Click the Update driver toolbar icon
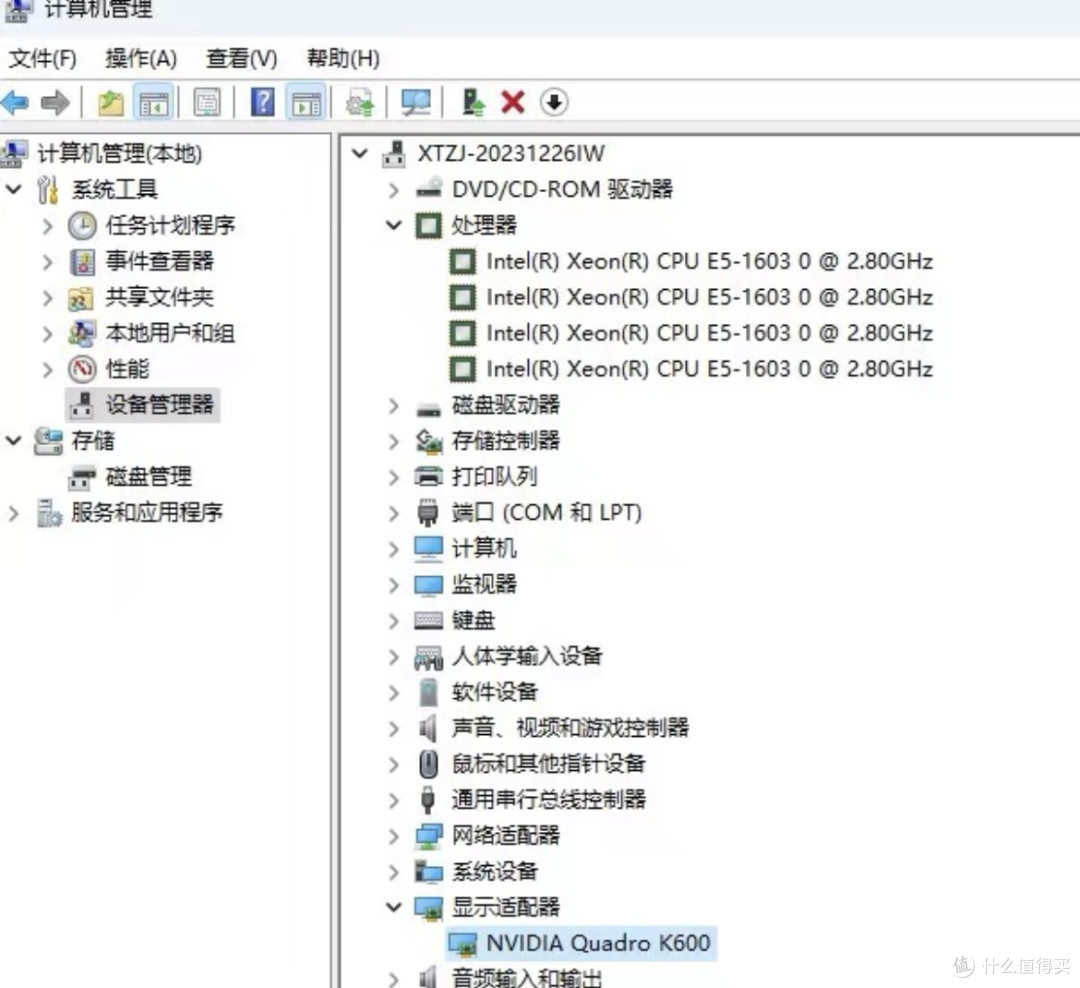This screenshot has width=1080, height=988. pyautogui.click(x=360, y=103)
